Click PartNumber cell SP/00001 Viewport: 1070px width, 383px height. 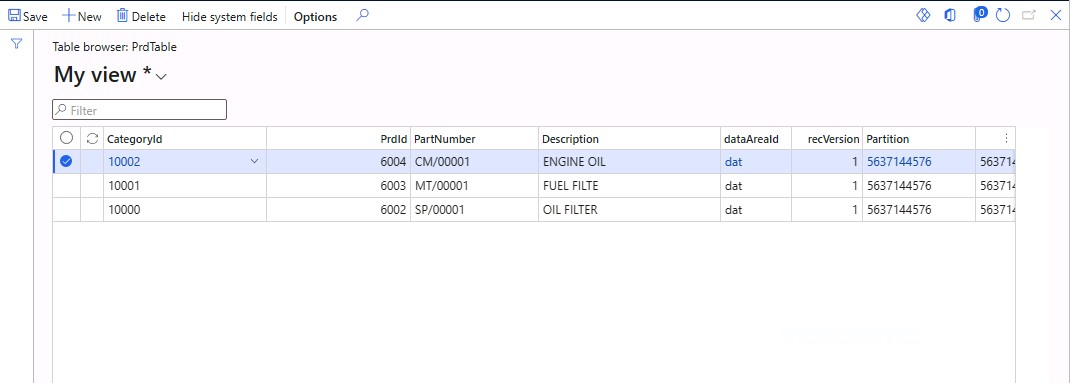coord(474,210)
